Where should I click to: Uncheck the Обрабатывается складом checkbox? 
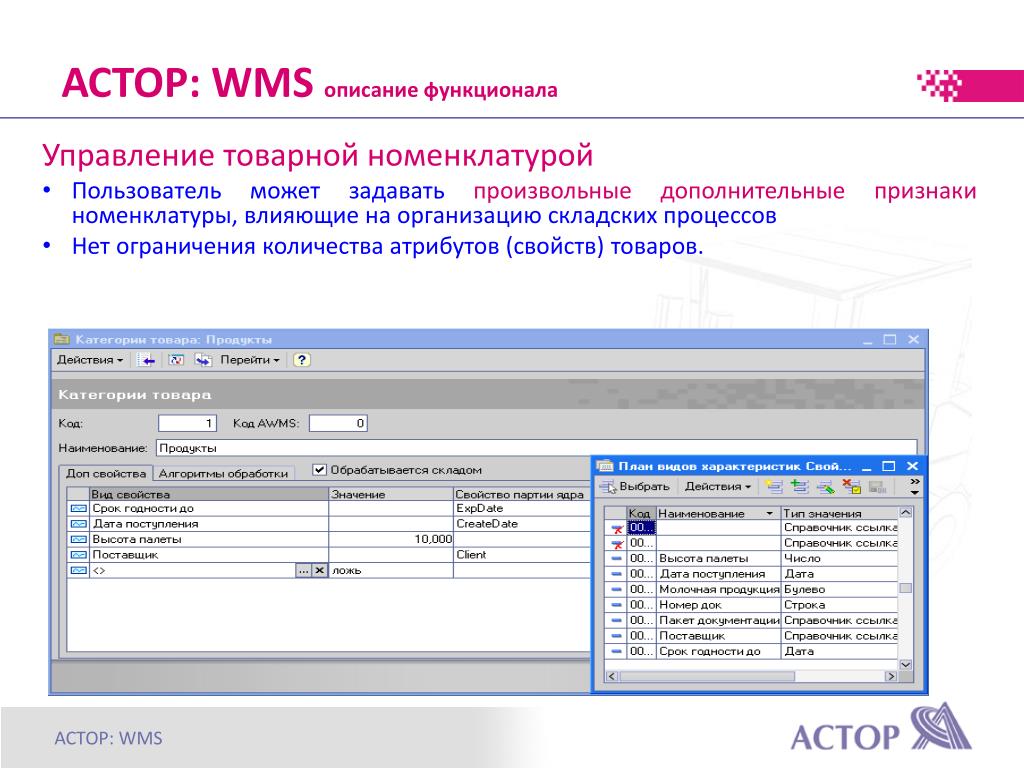[x=319, y=470]
